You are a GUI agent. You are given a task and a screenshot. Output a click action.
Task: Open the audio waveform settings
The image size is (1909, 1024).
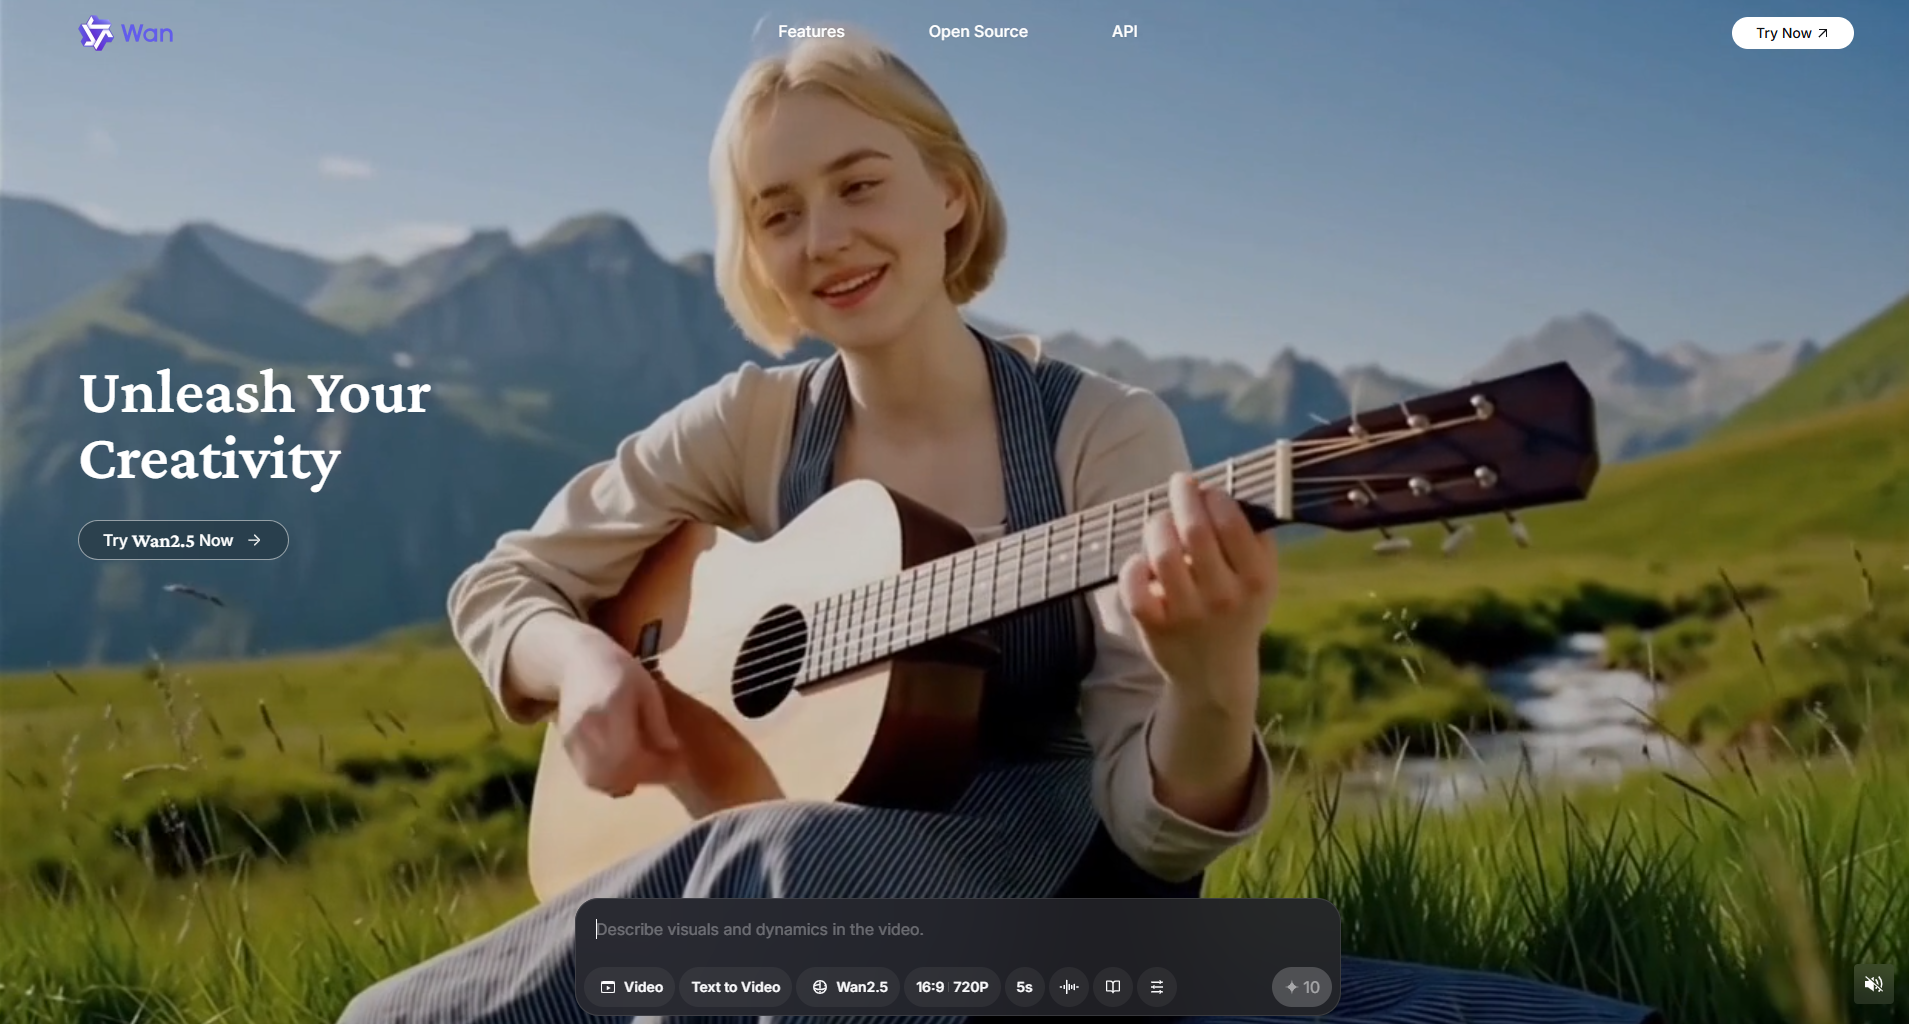1069,987
